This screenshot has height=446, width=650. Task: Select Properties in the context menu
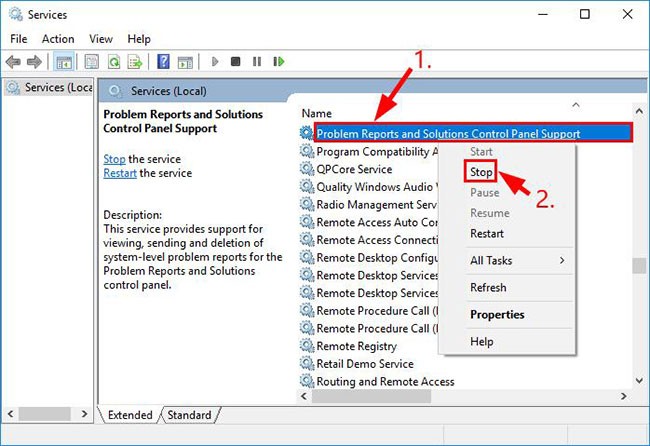click(x=497, y=314)
